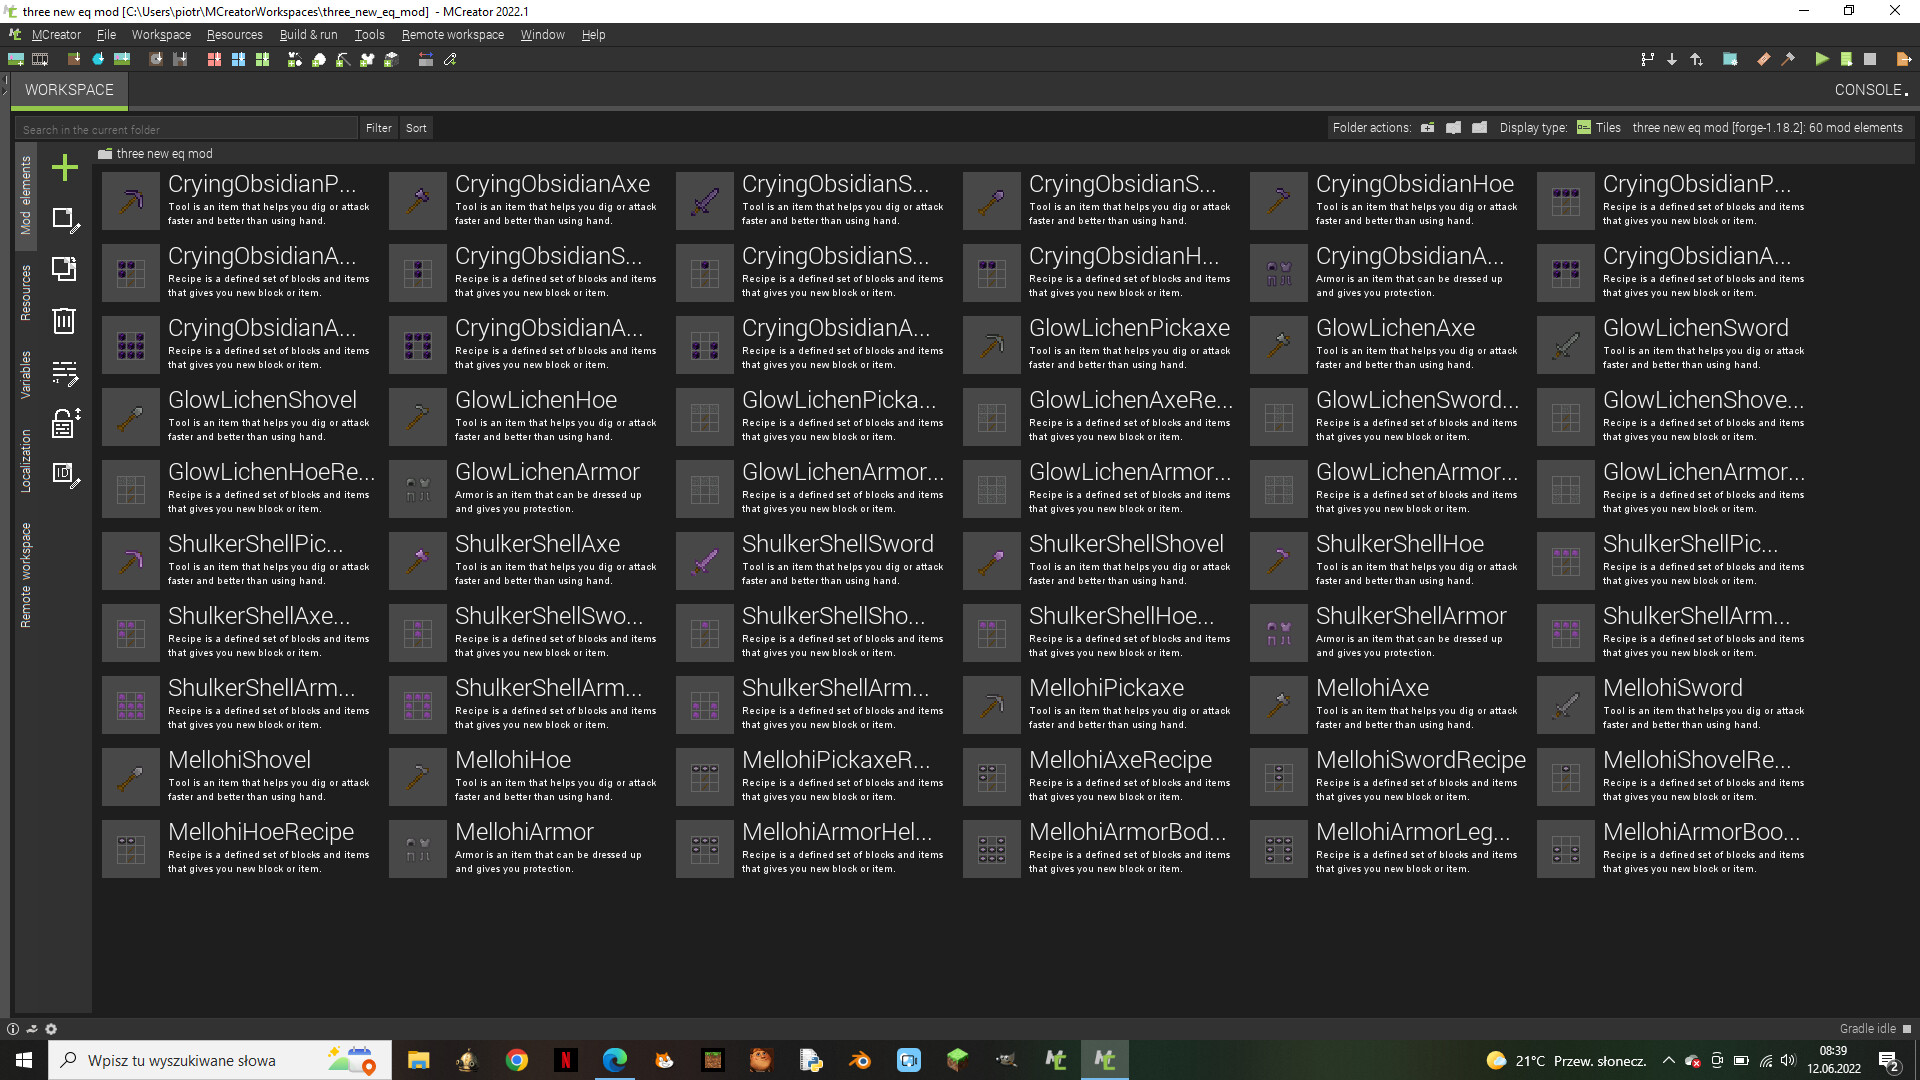Viewport: 1920px width, 1080px height.
Task: Switch to the CONSOLE tab
Action: [1866, 89]
